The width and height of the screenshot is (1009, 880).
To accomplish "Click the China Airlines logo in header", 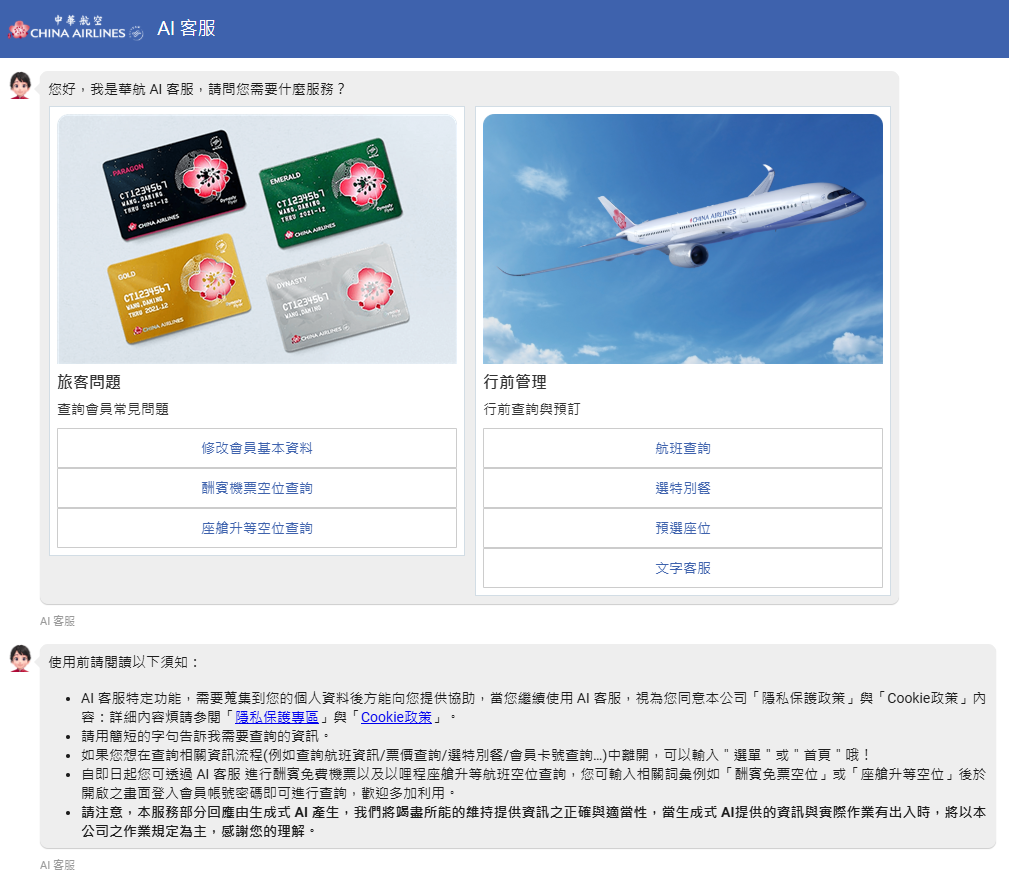I will point(76,28).
